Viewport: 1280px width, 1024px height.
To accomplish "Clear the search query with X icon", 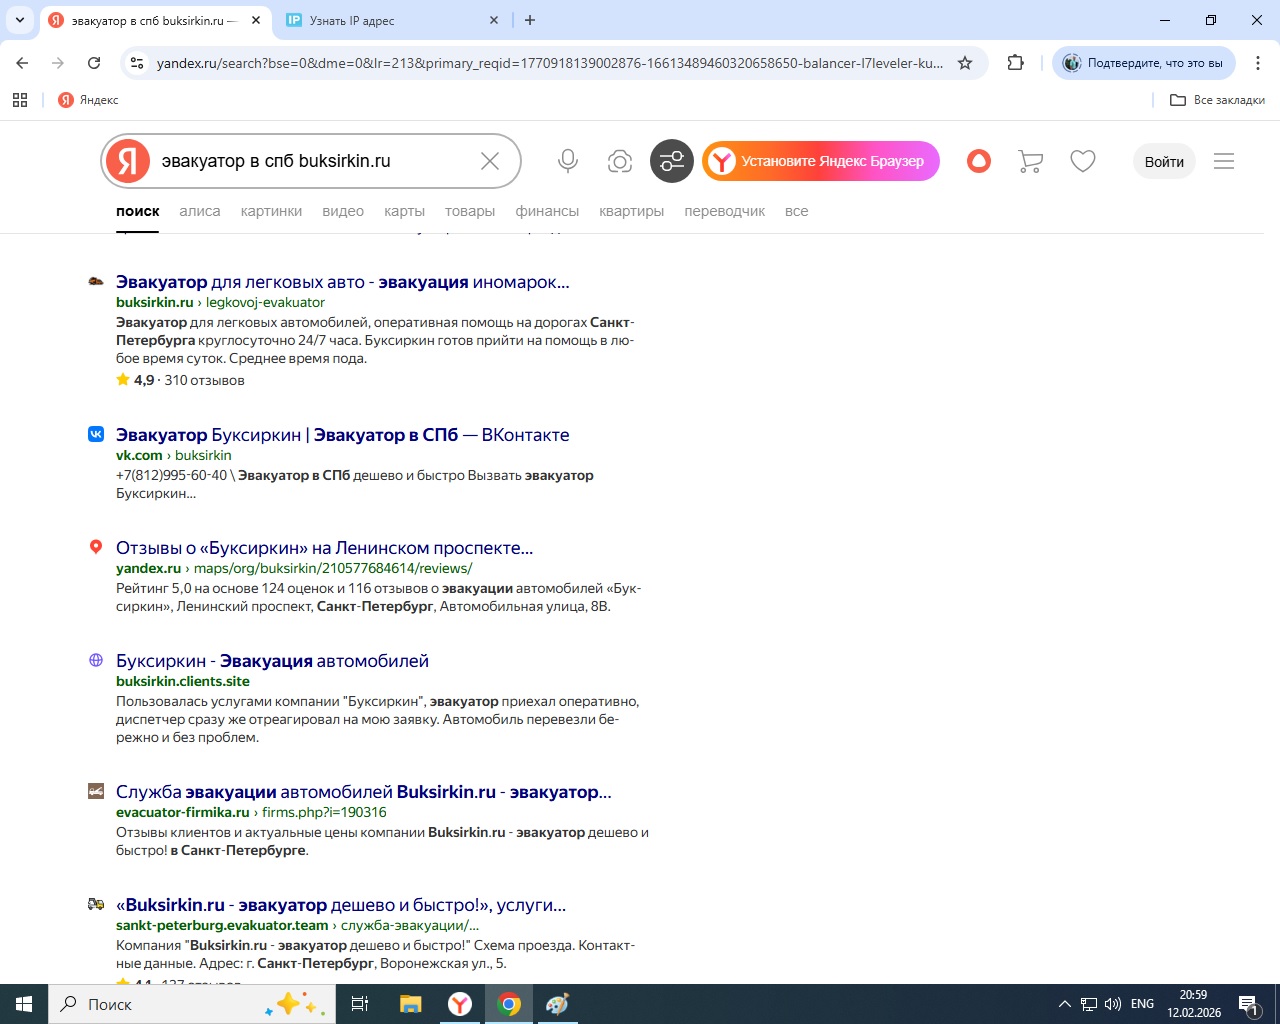I will point(490,161).
